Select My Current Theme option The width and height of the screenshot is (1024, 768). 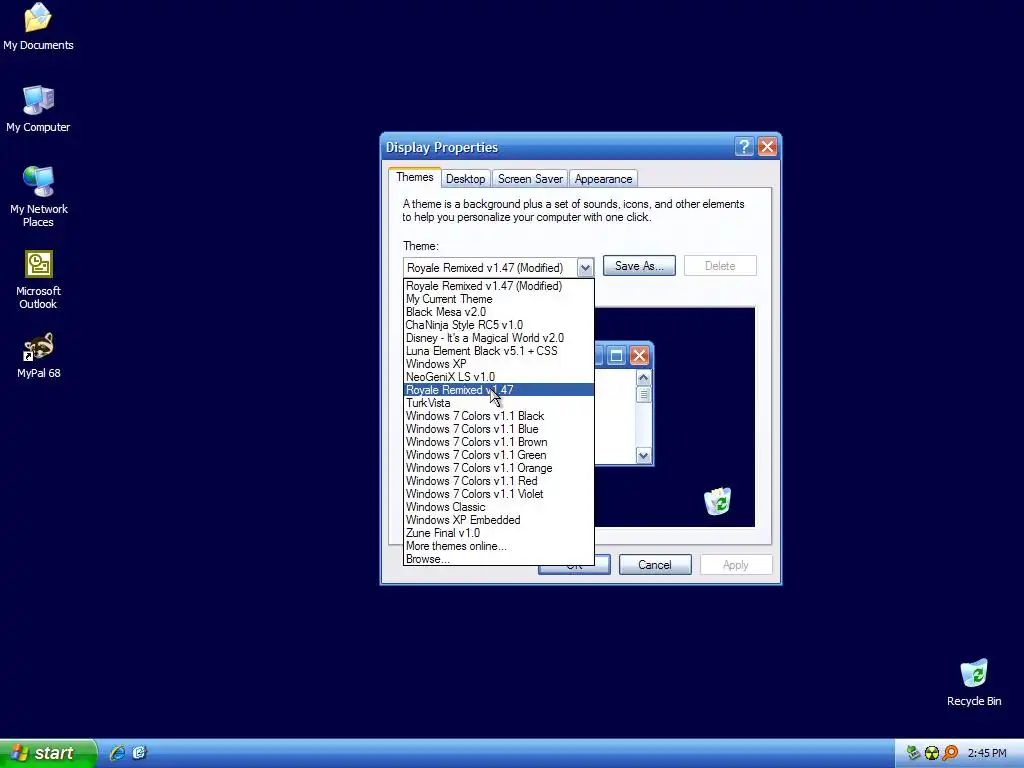click(x=499, y=298)
